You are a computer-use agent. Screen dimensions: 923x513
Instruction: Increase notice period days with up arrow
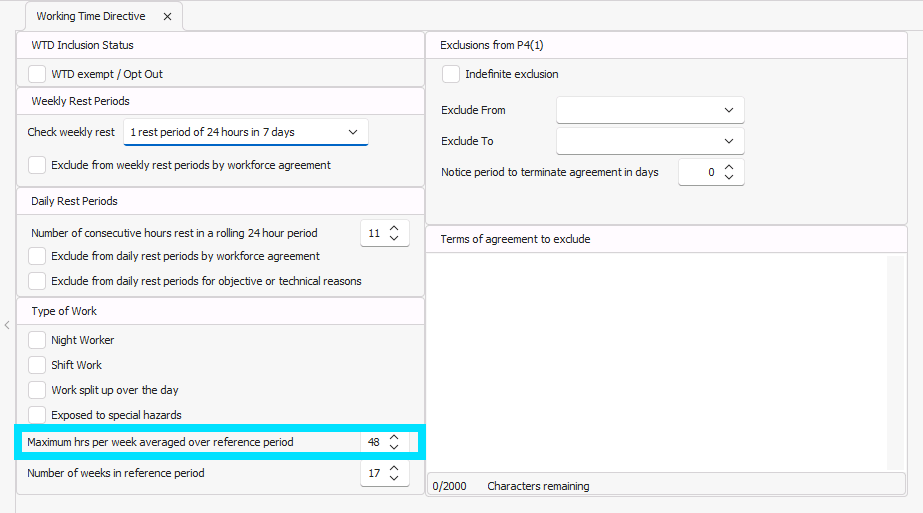coord(729,166)
